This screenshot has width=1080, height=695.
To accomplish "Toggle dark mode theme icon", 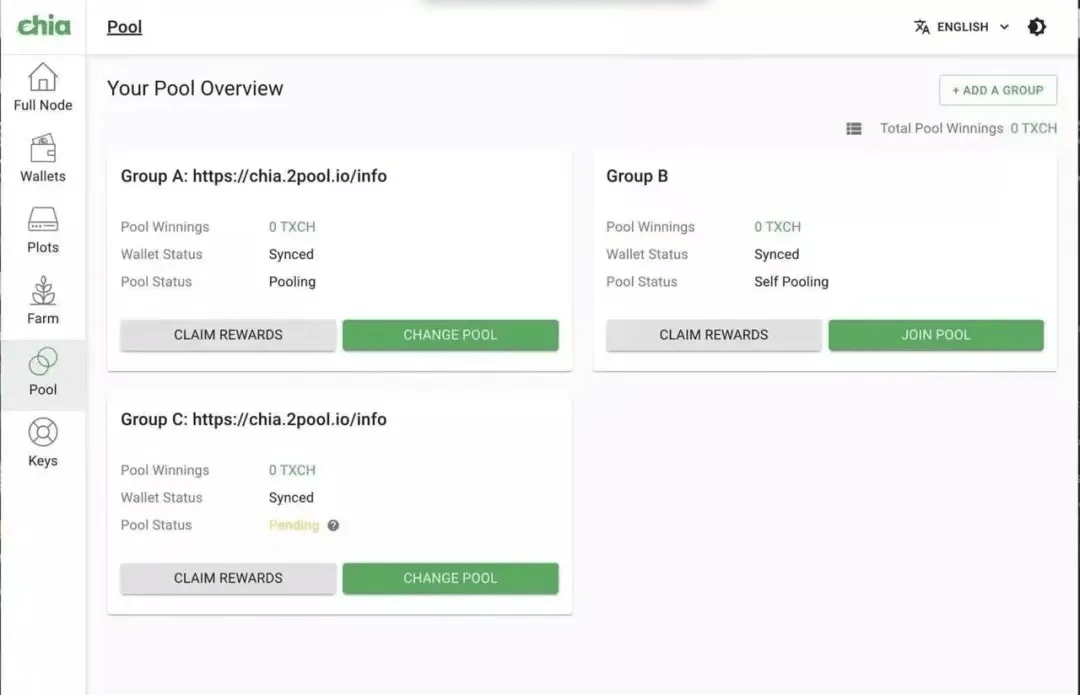I will click(x=1037, y=27).
